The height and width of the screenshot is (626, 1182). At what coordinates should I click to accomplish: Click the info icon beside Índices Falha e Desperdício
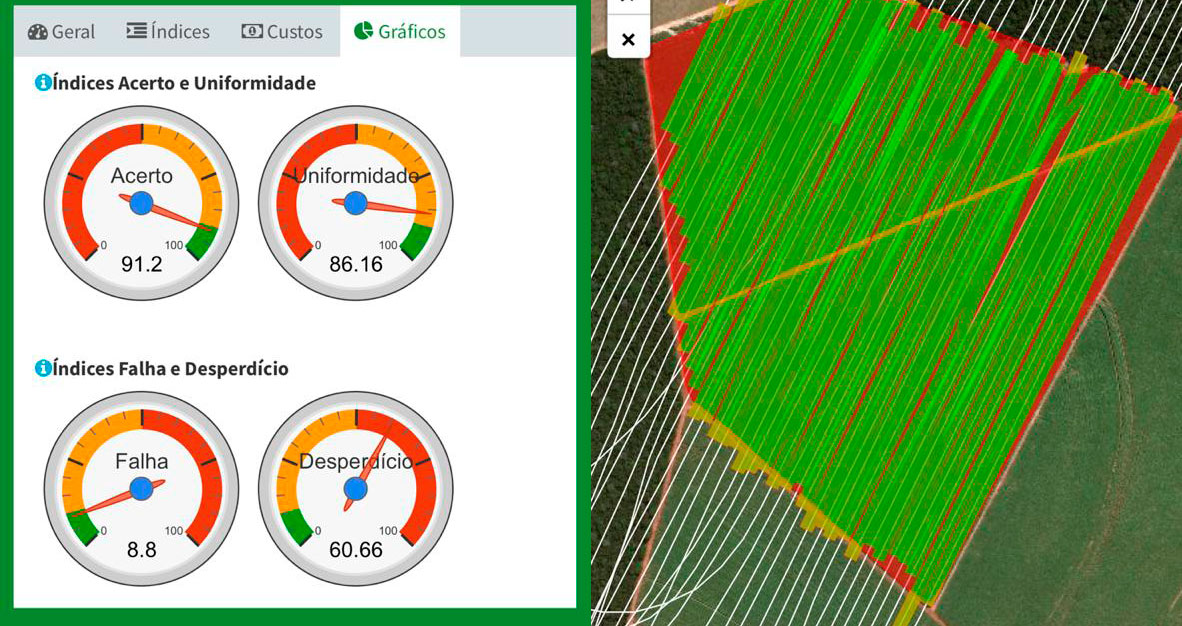pyautogui.click(x=43, y=369)
